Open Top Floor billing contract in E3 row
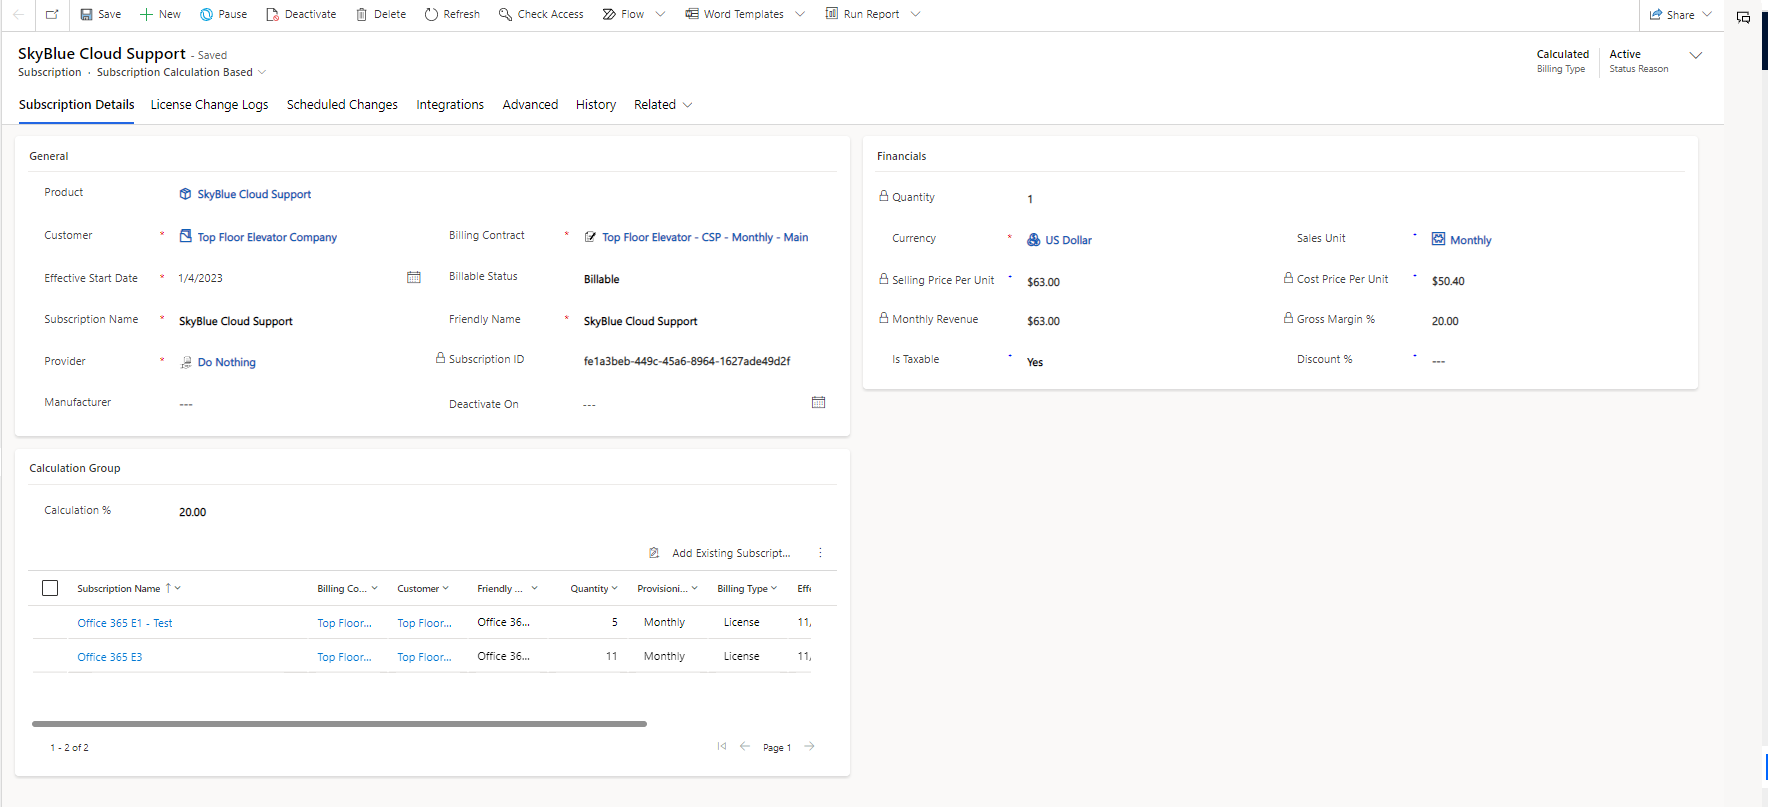The image size is (1768, 807). [x=344, y=657]
